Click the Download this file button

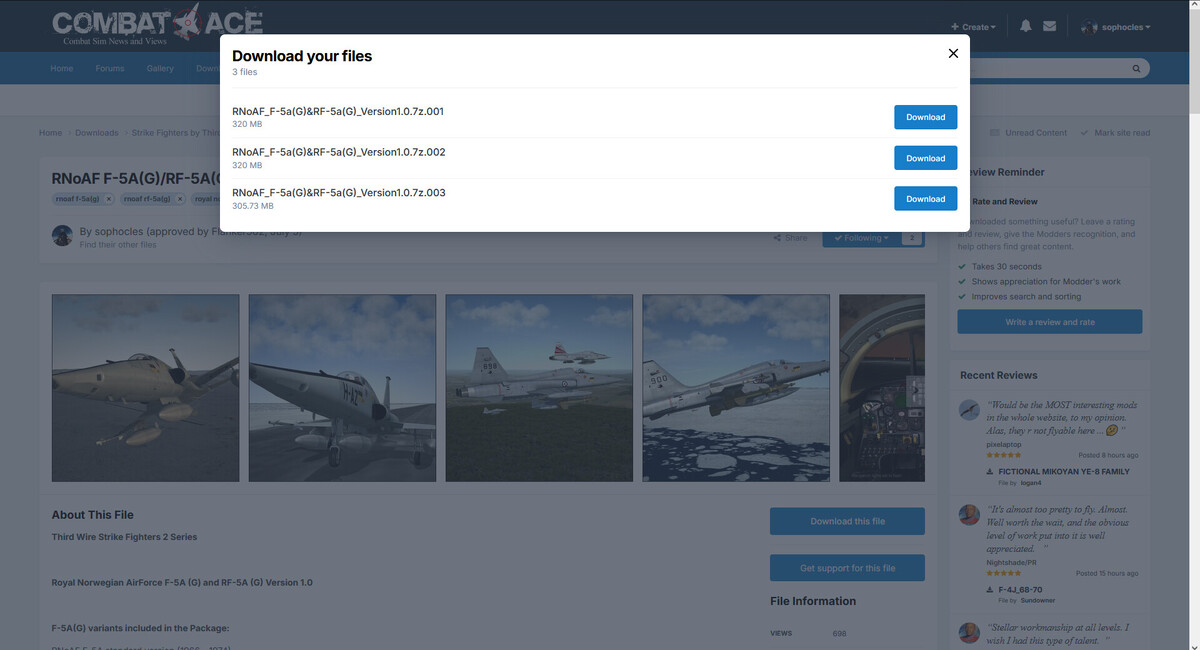coord(847,521)
